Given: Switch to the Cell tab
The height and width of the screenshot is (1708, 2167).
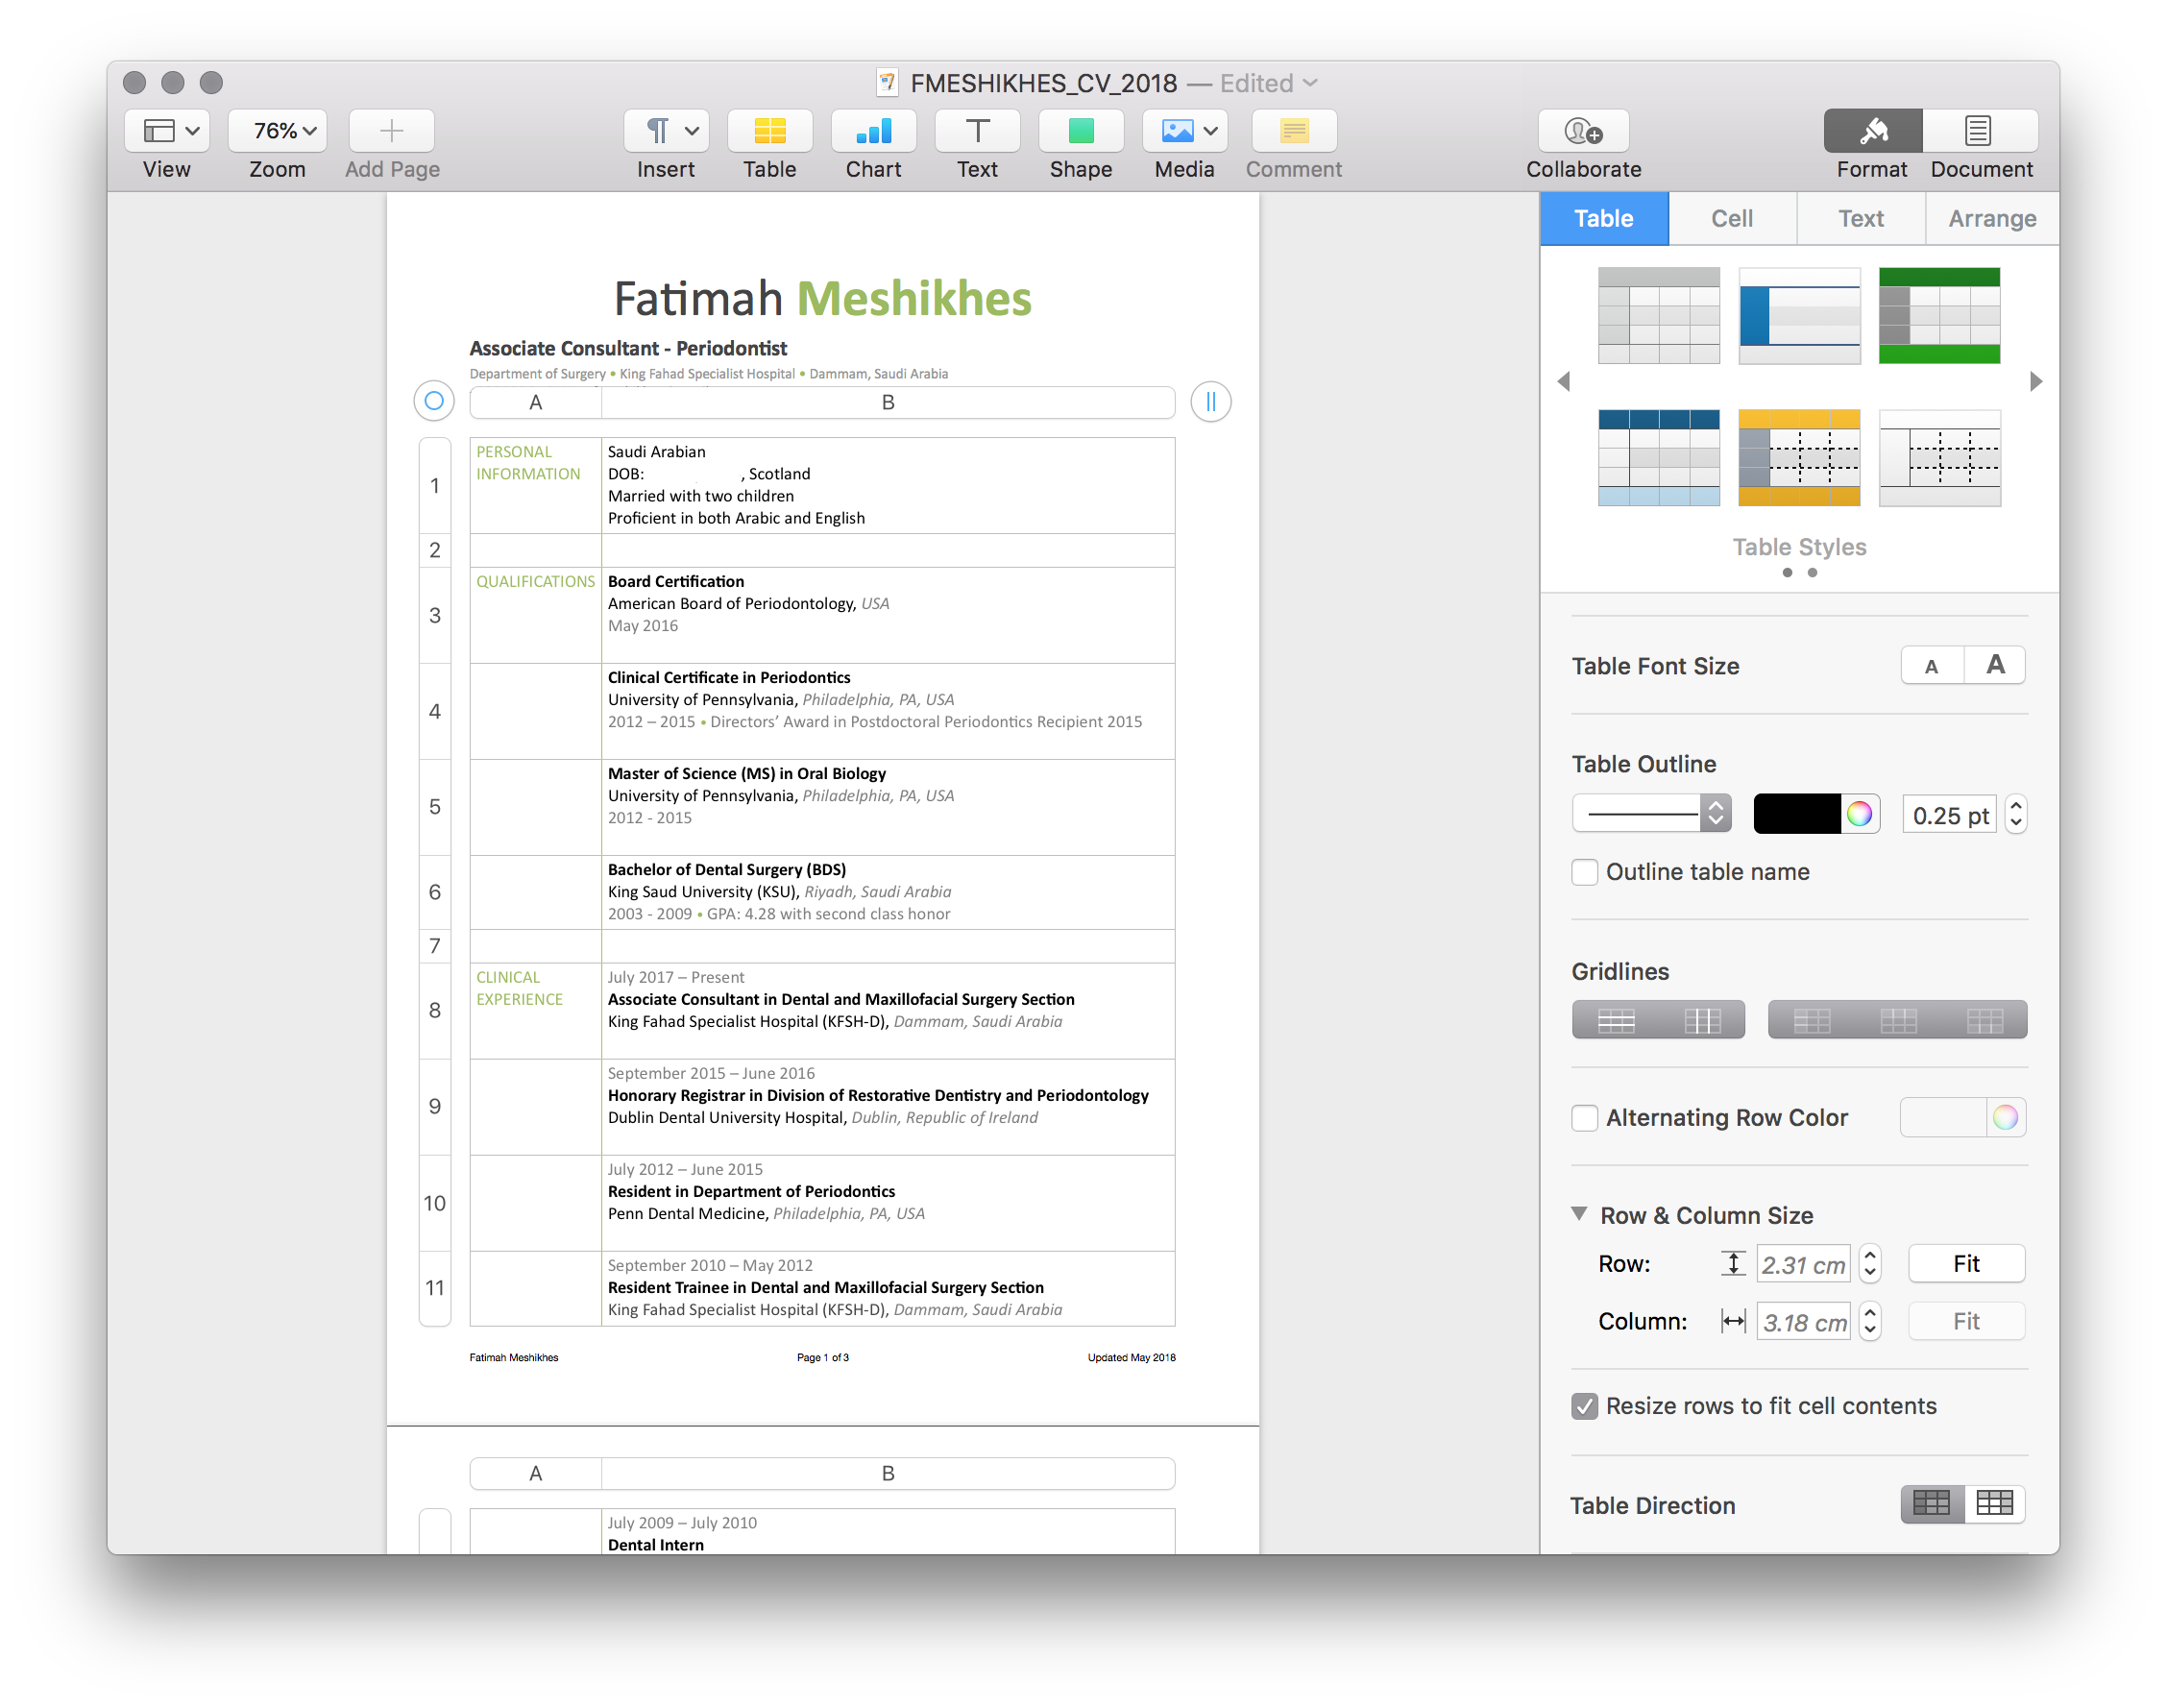Looking at the screenshot, I should (1731, 218).
